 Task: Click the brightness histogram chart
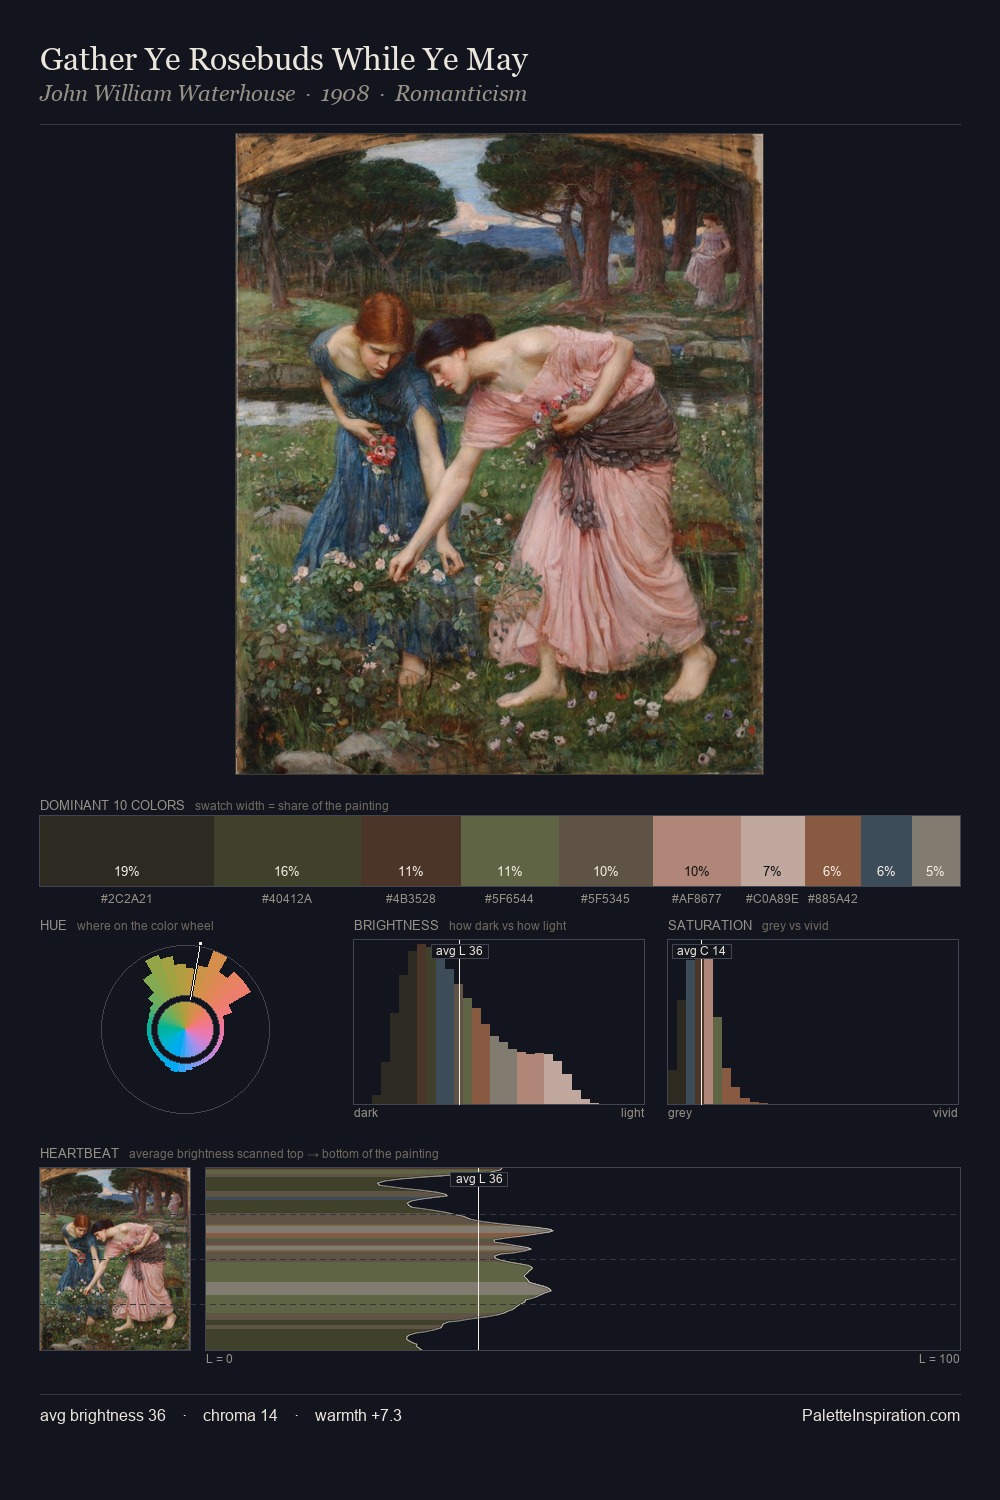click(499, 1022)
